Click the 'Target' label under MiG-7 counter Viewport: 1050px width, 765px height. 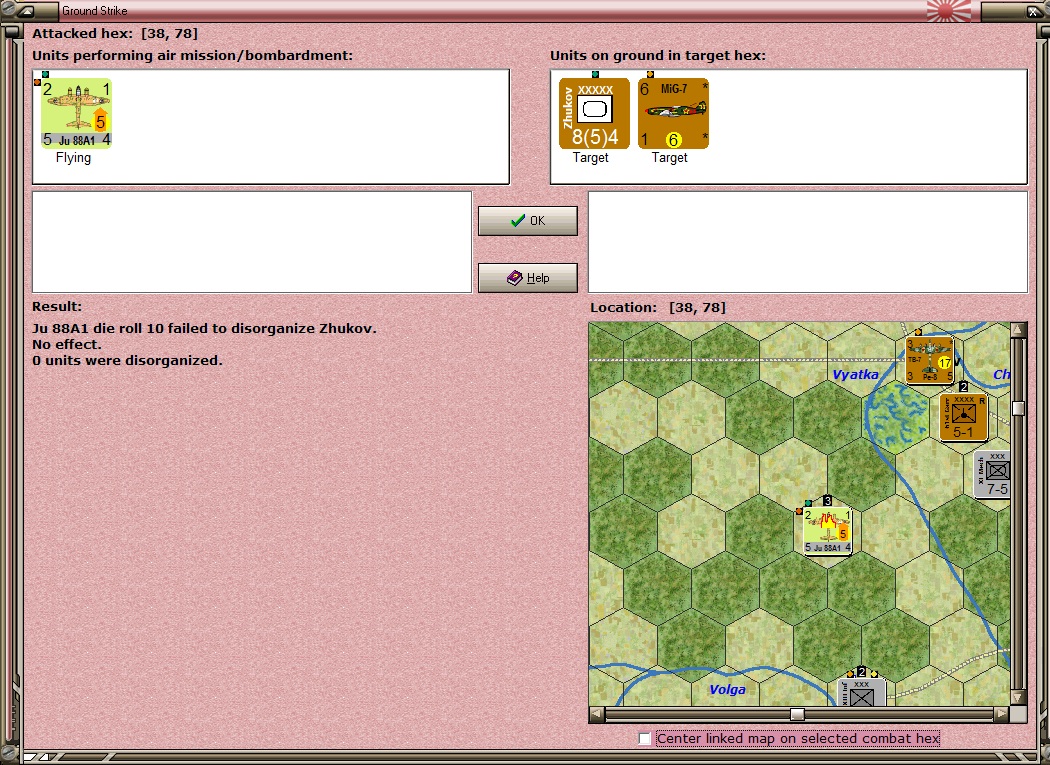[670, 157]
